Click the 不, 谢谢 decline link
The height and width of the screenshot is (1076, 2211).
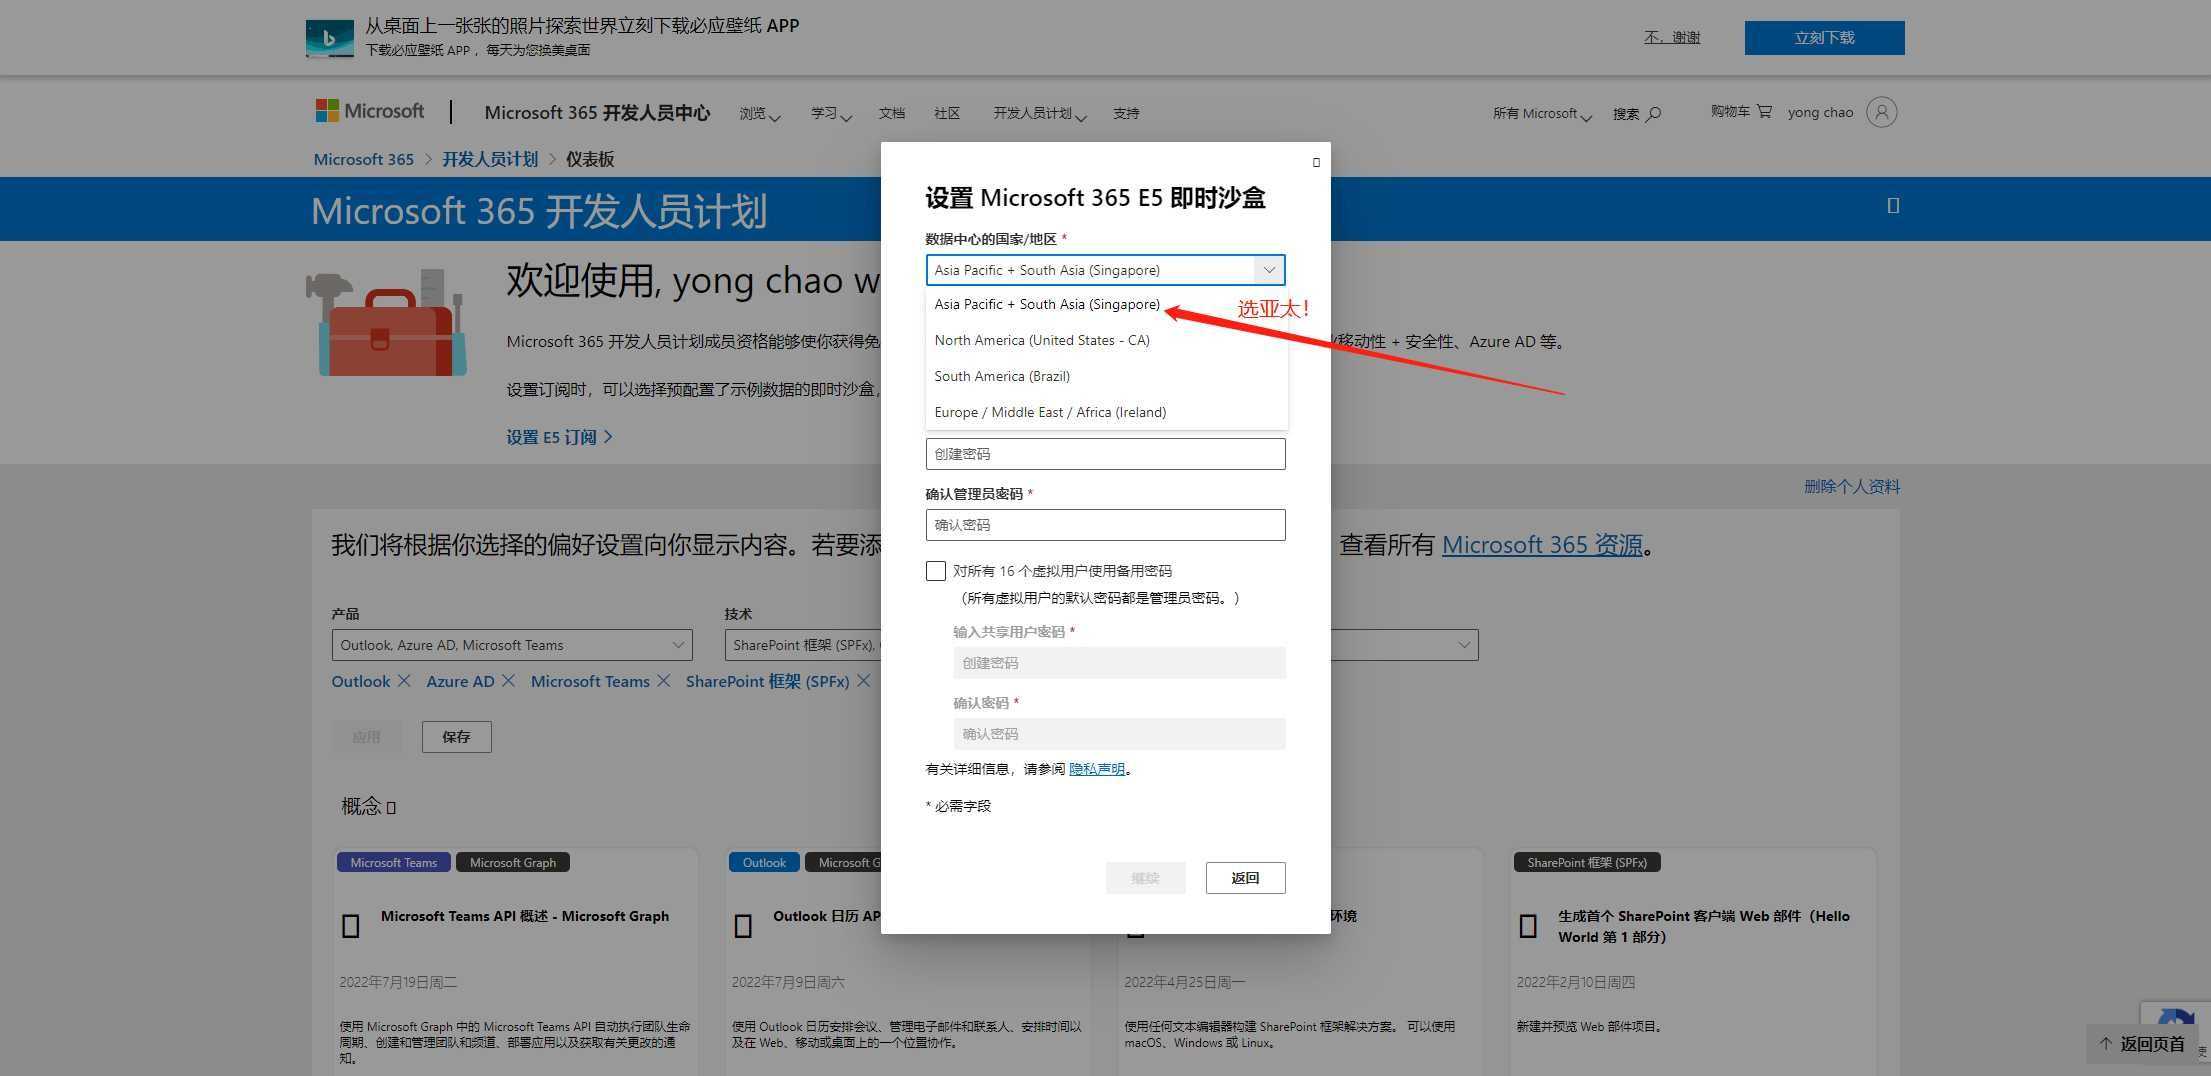(1672, 37)
